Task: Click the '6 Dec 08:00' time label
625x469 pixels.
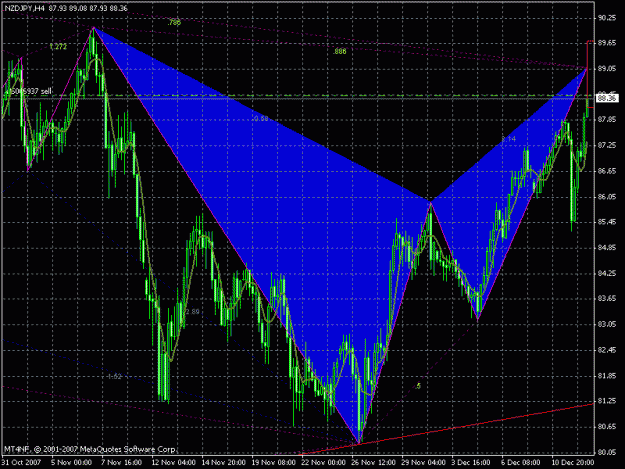Action: click(x=521, y=462)
